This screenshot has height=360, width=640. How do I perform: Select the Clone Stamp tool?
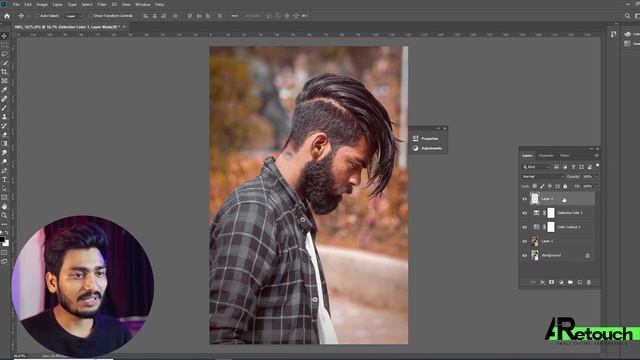click(x=4, y=117)
